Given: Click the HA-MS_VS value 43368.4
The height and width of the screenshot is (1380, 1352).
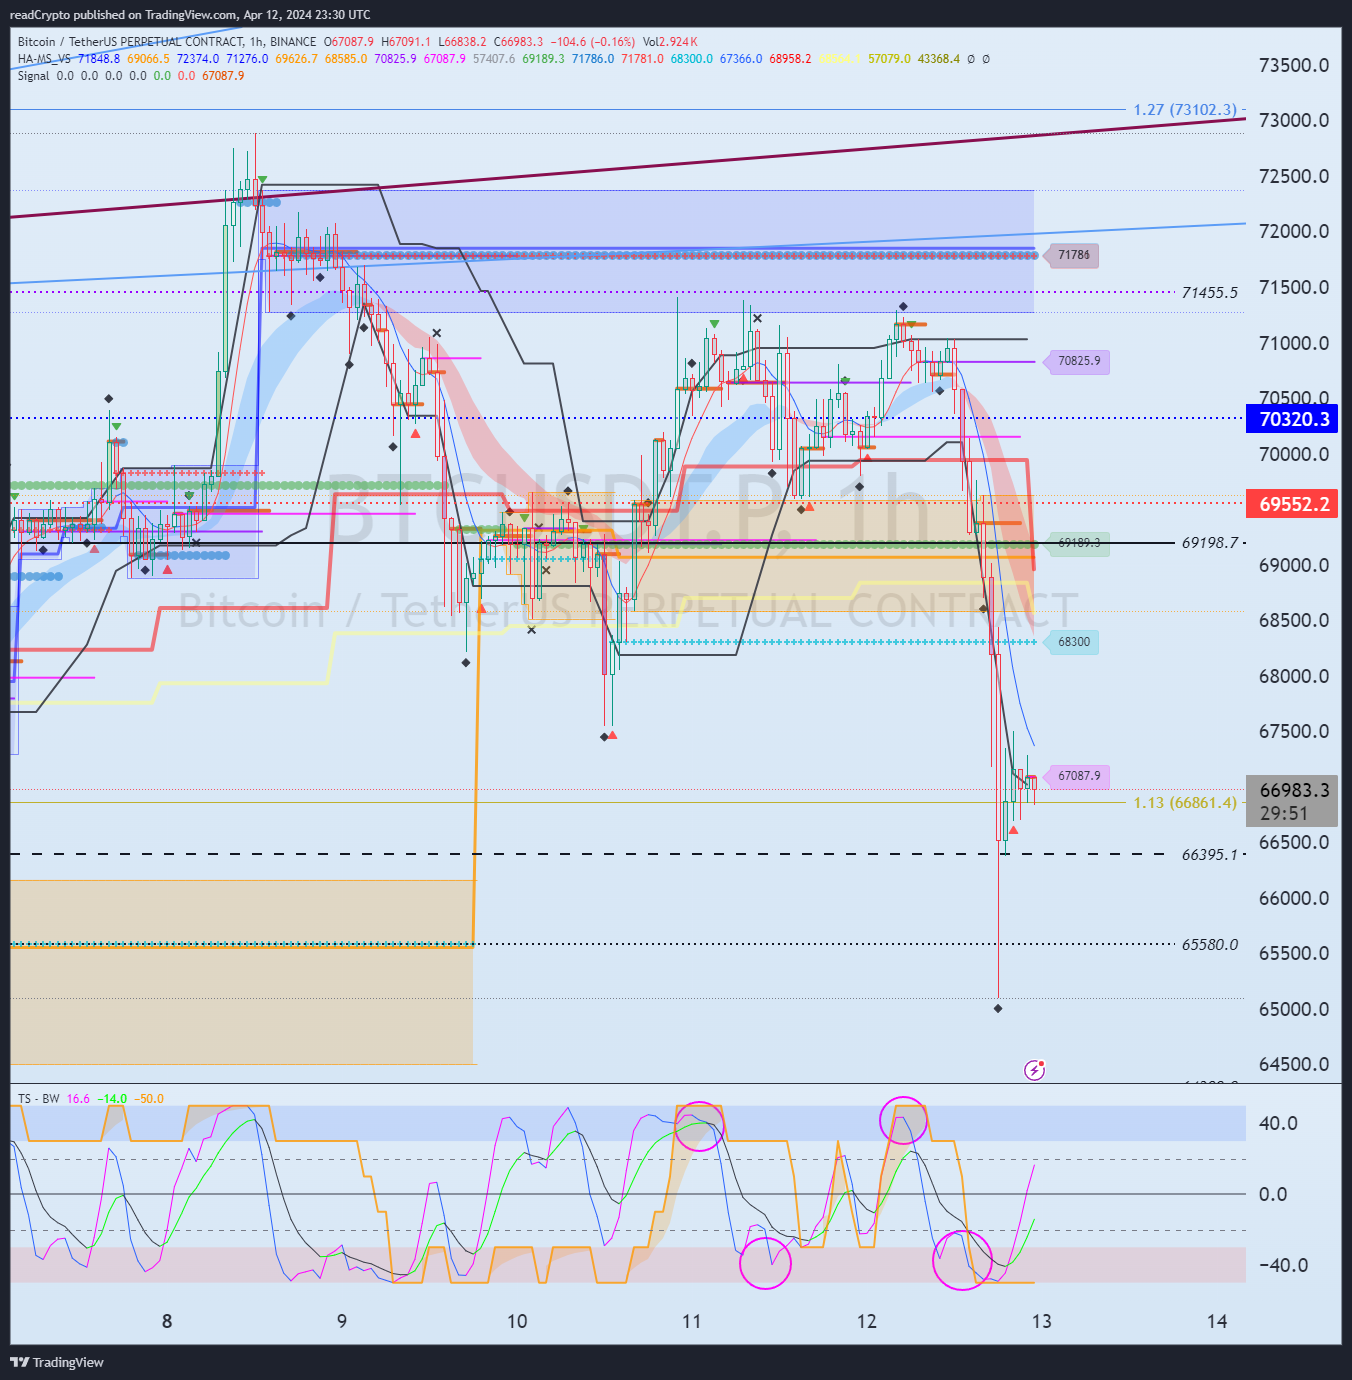Looking at the screenshot, I should point(939,59).
